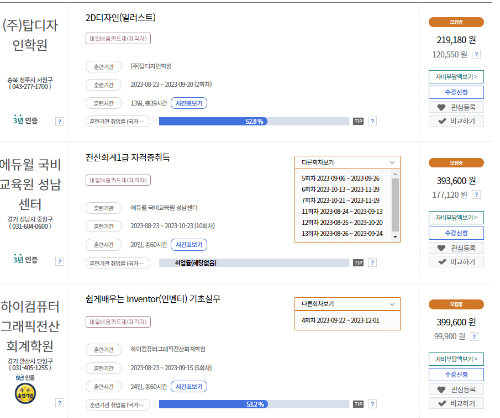Open 자비부담액보기 for 393,600 원 course
Viewport: 500px width, 418px height.
(456, 218)
